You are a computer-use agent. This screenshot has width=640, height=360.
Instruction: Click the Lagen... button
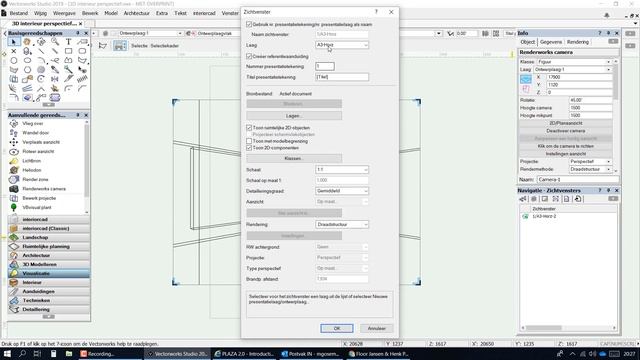click(x=294, y=116)
